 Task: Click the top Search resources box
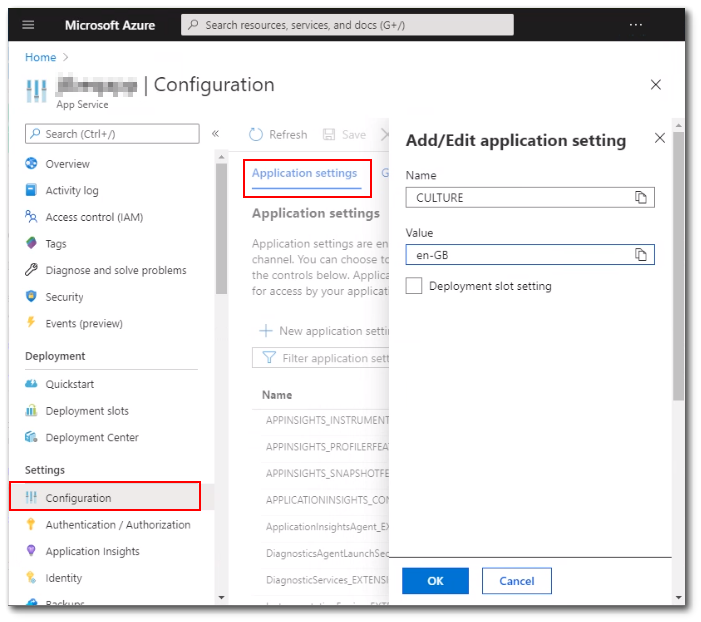tap(347, 25)
